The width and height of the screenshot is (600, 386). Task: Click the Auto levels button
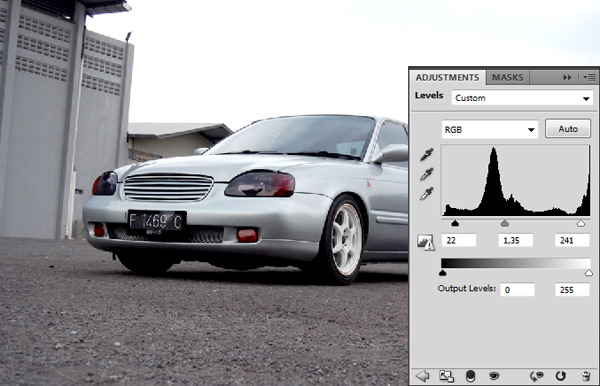coord(568,129)
